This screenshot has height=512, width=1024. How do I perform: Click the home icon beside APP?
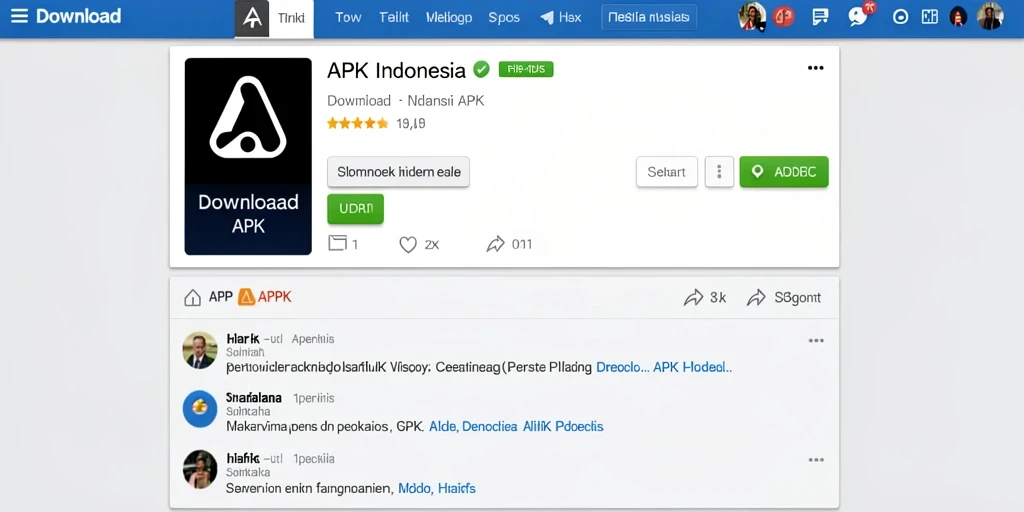[x=193, y=298]
